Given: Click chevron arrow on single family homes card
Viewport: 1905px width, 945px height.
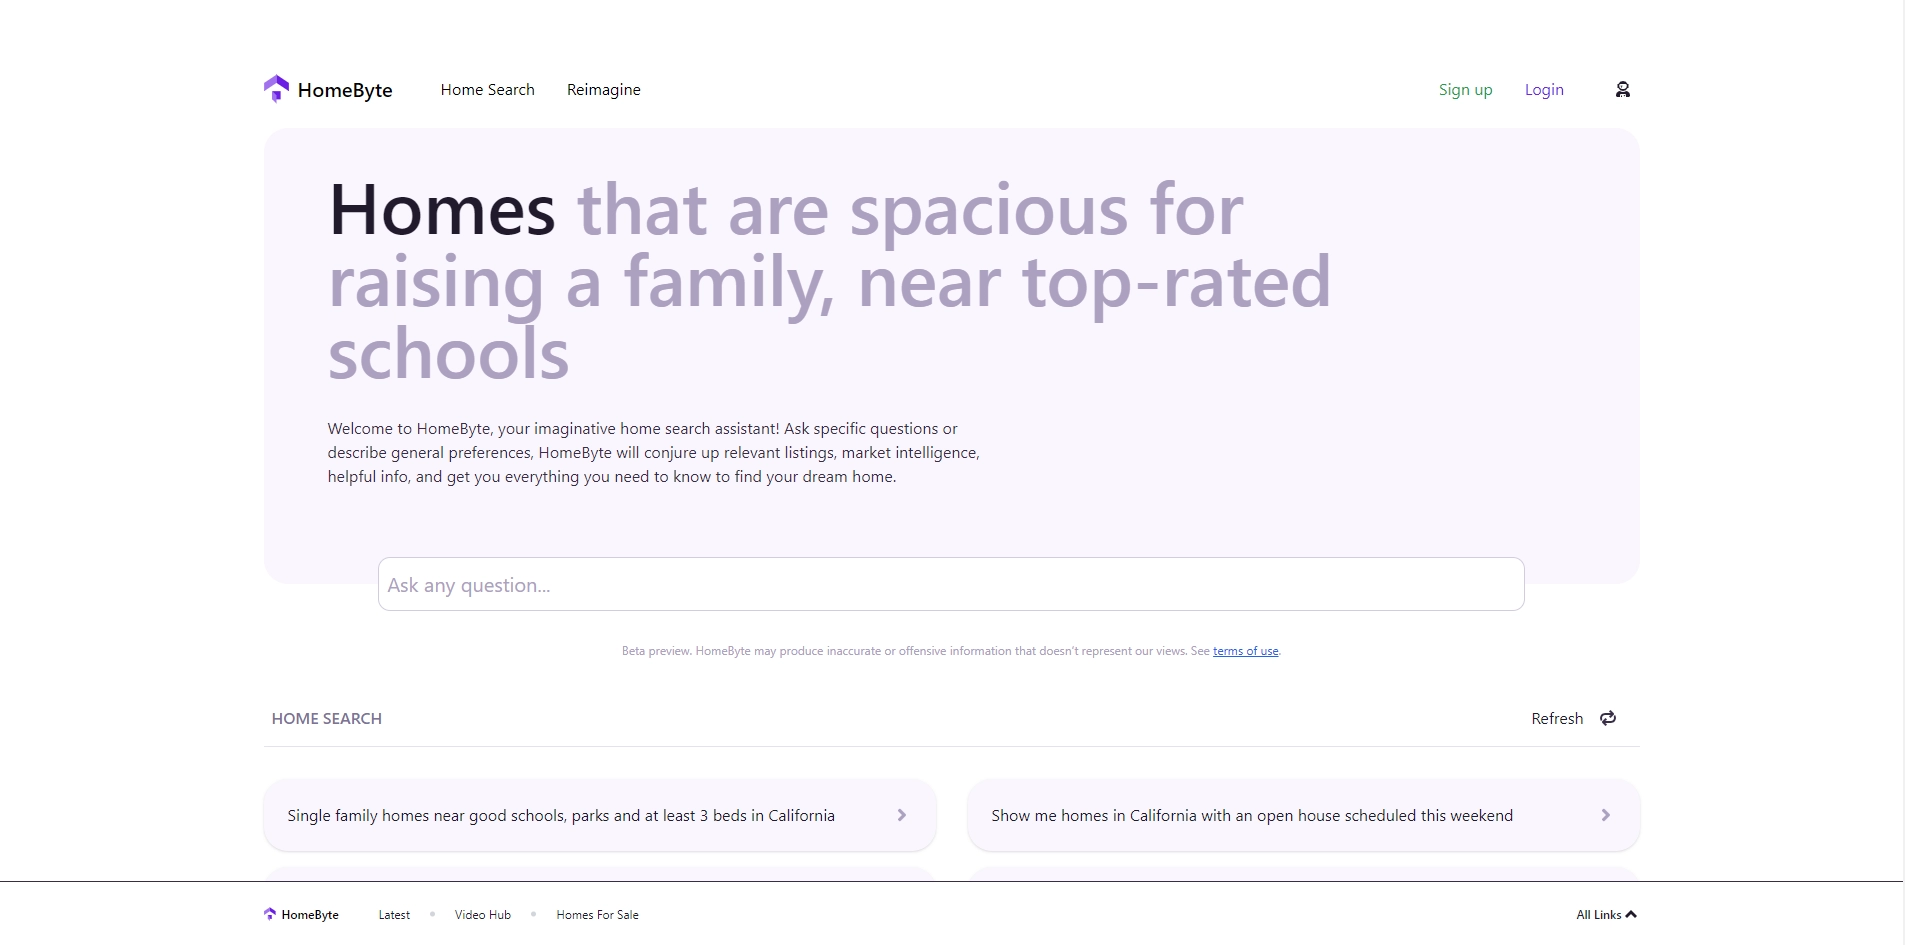Looking at the screenshot, I should (x=901, y=815).
